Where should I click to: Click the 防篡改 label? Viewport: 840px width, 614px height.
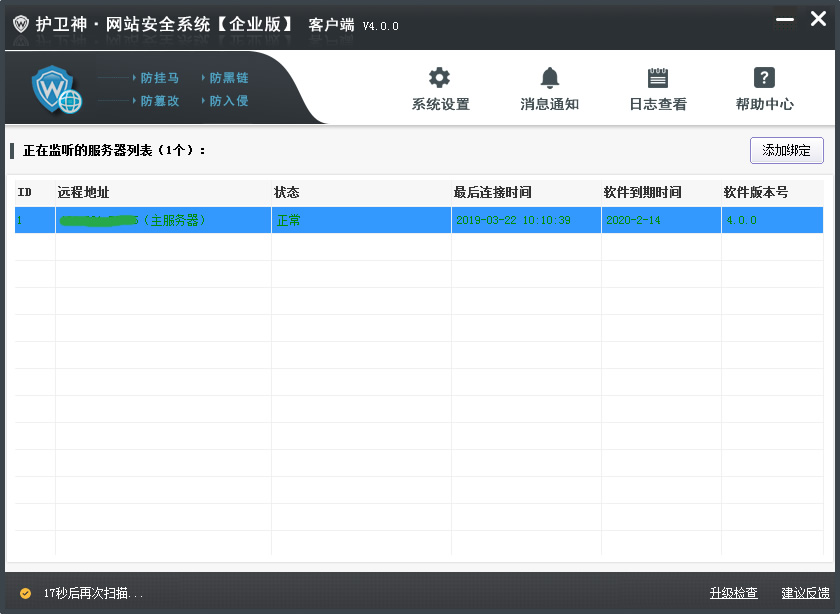160,101
